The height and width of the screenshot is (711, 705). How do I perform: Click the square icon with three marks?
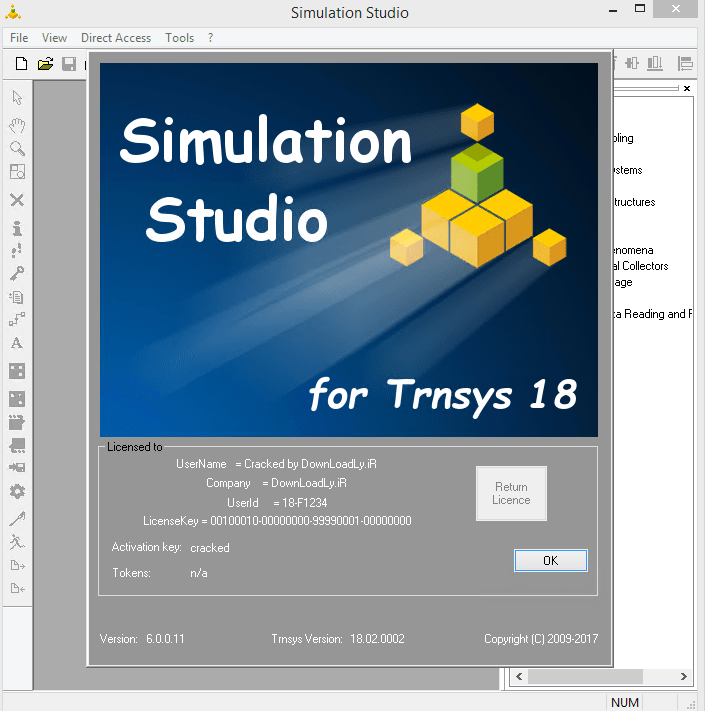click(x=17, y=399)
